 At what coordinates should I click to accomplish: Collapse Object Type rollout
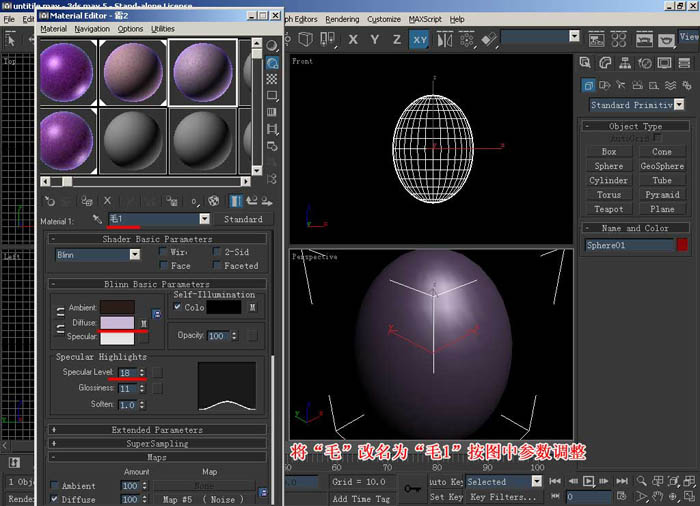(635, 126)
